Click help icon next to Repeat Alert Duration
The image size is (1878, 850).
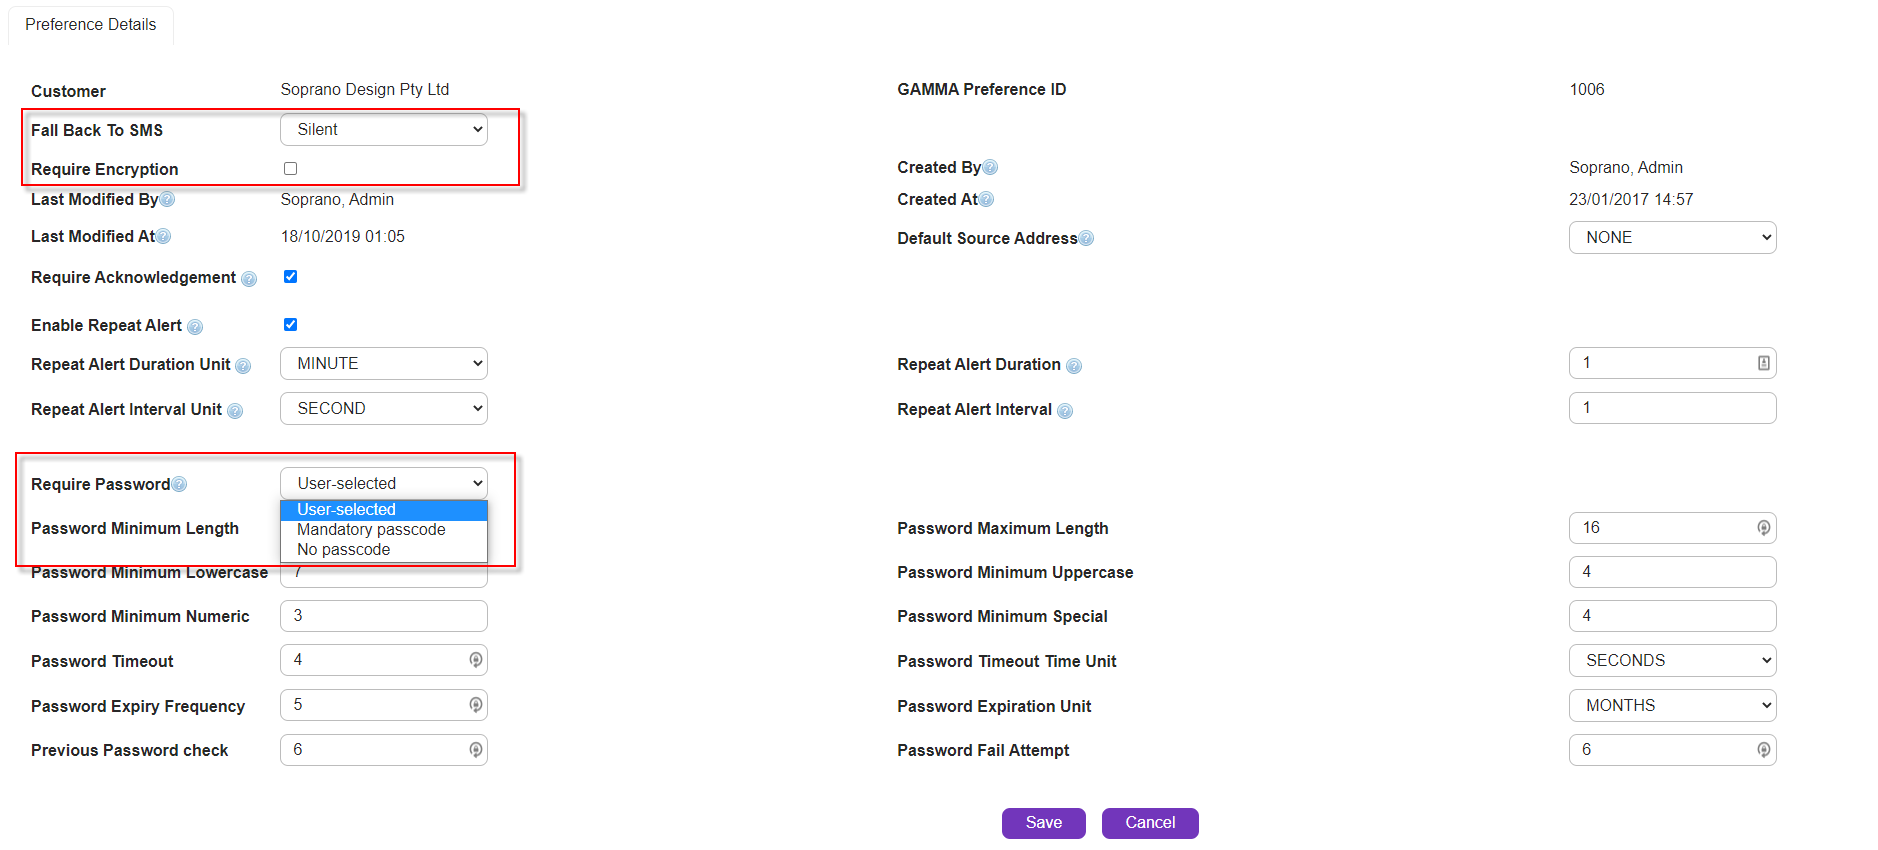tap(1073, 366)
